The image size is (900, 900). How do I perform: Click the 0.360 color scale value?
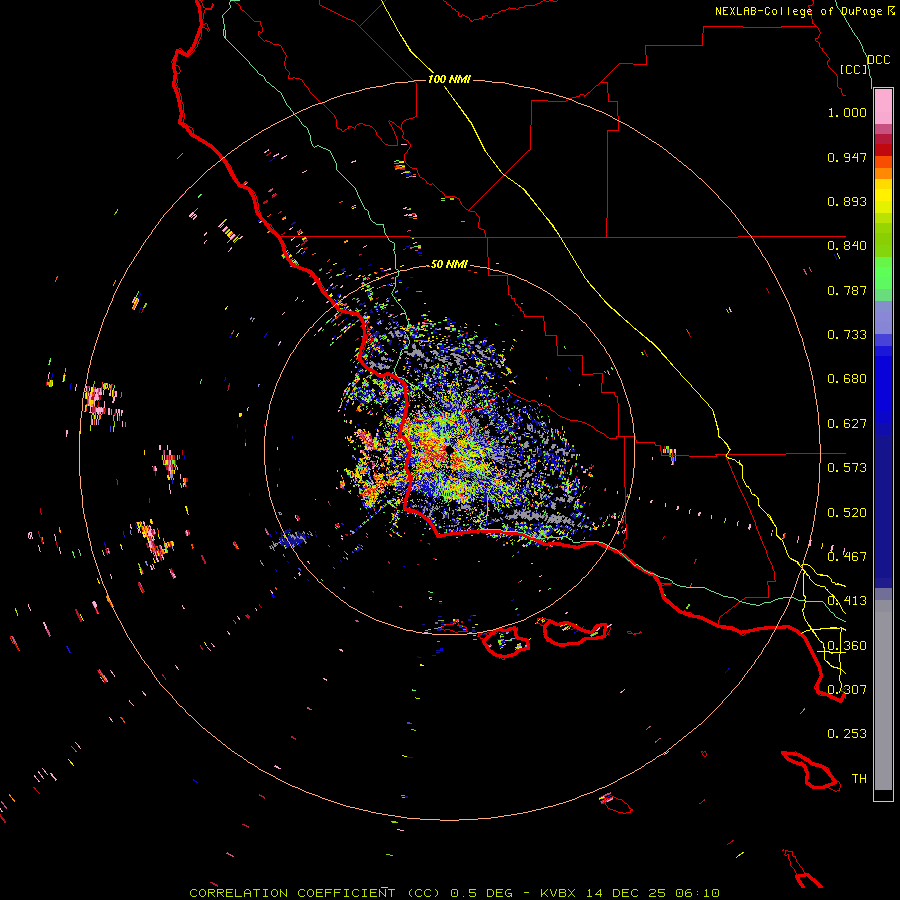coord(847,646)
